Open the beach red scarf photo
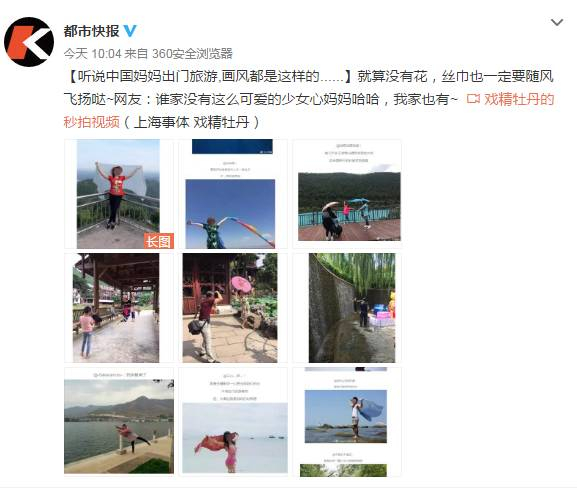The height and width of the screenshot is (493, 577). (x=233, y=422)
